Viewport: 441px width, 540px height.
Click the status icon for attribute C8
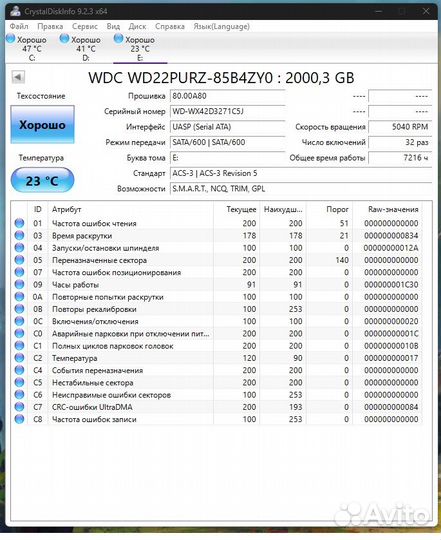click(19, 419)
